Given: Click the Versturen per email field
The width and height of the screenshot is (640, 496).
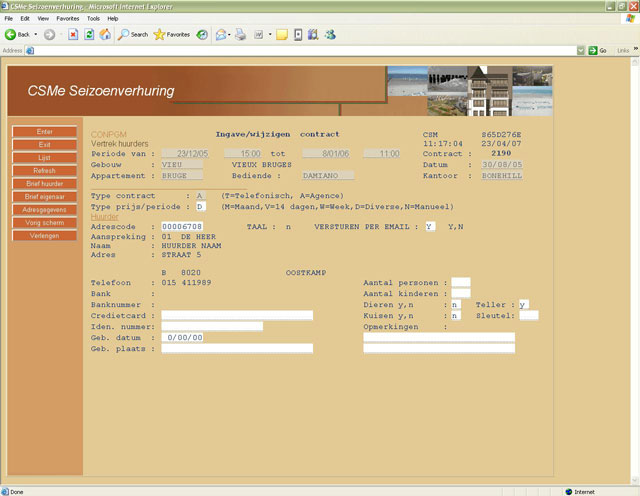Looking at the screenshot, I should click(429, 227).
